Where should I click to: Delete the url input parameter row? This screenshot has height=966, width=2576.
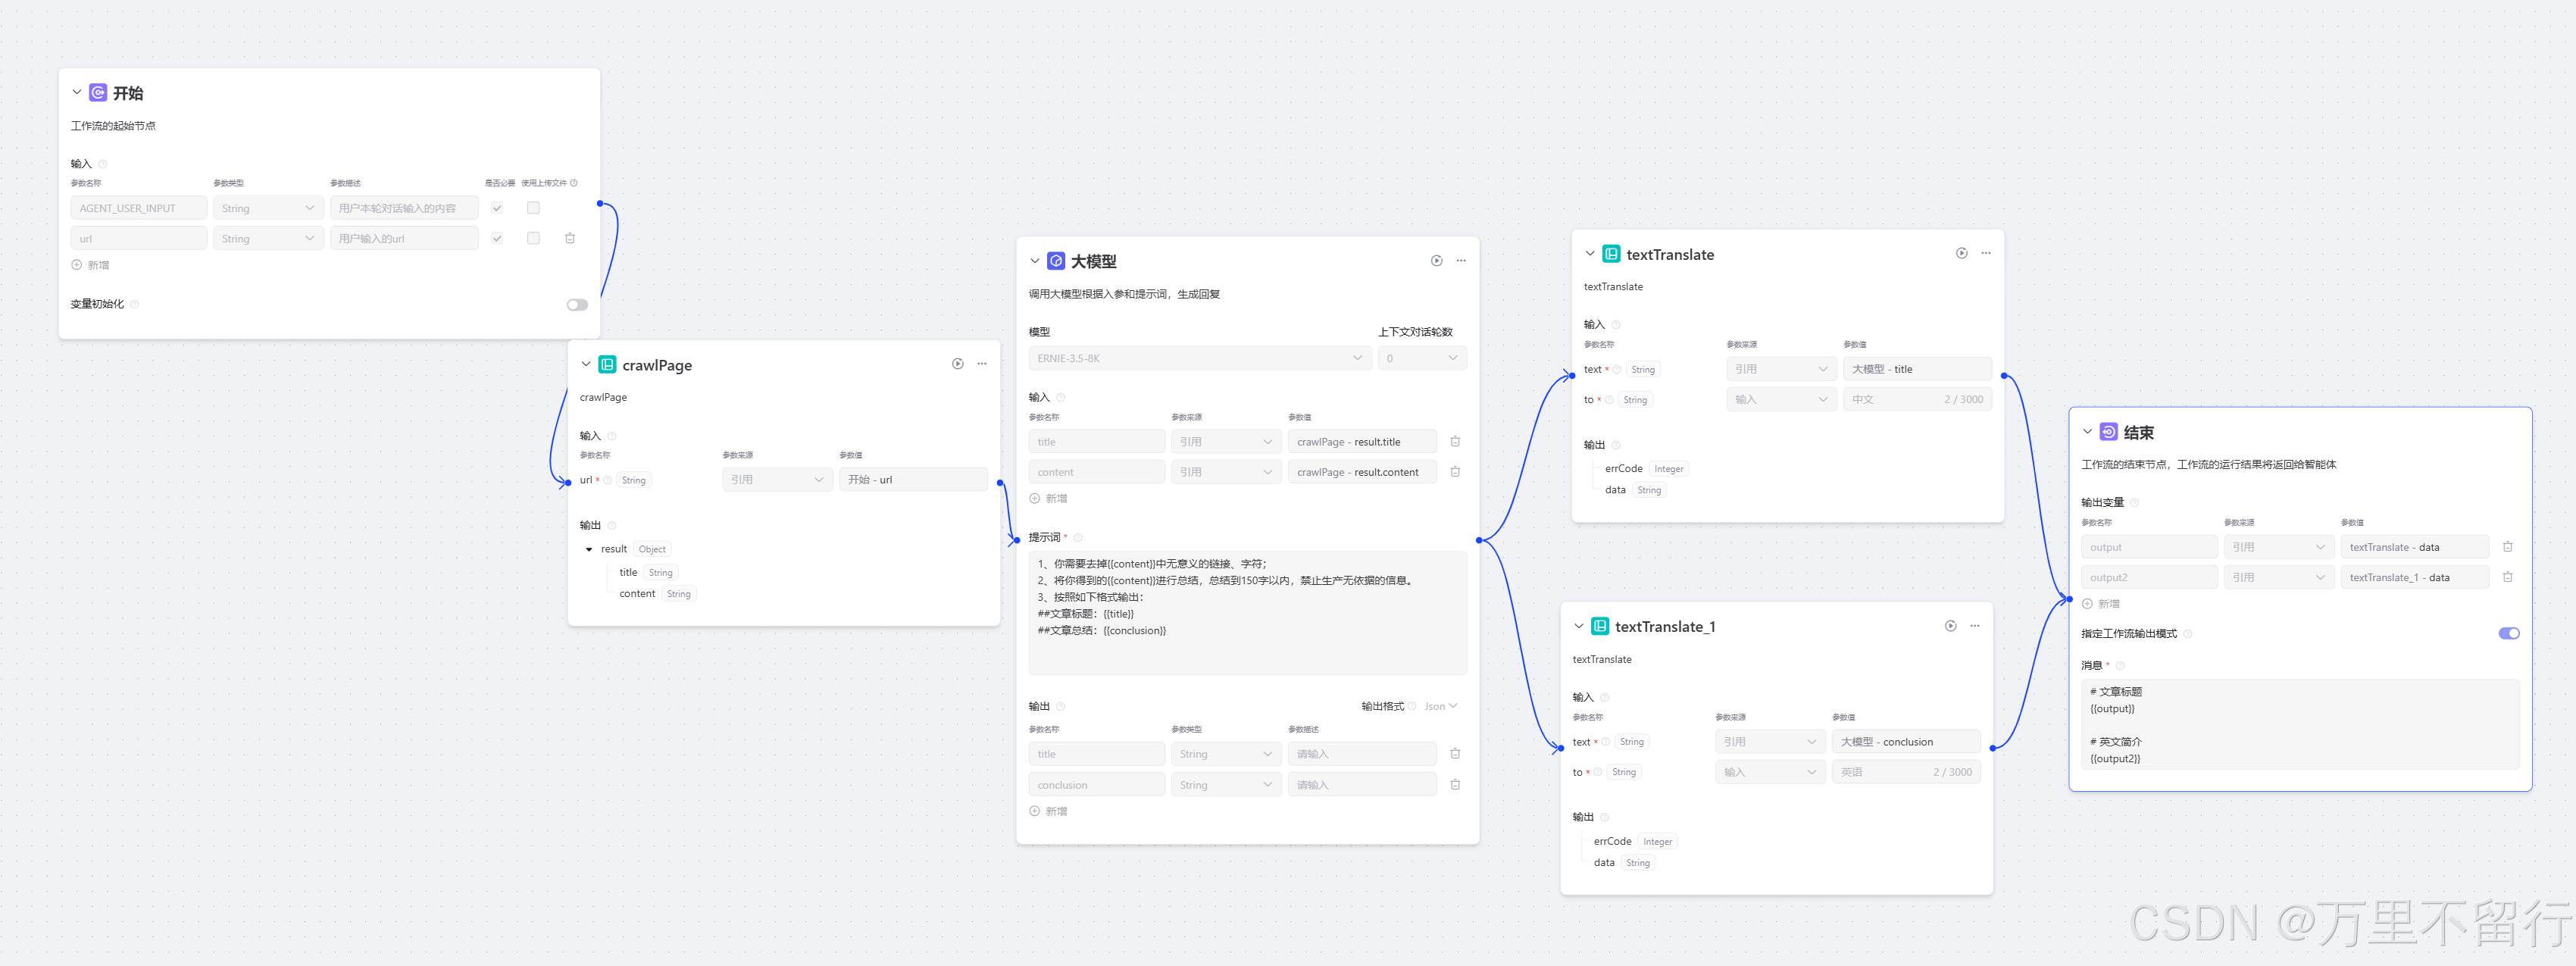(570, 238)
